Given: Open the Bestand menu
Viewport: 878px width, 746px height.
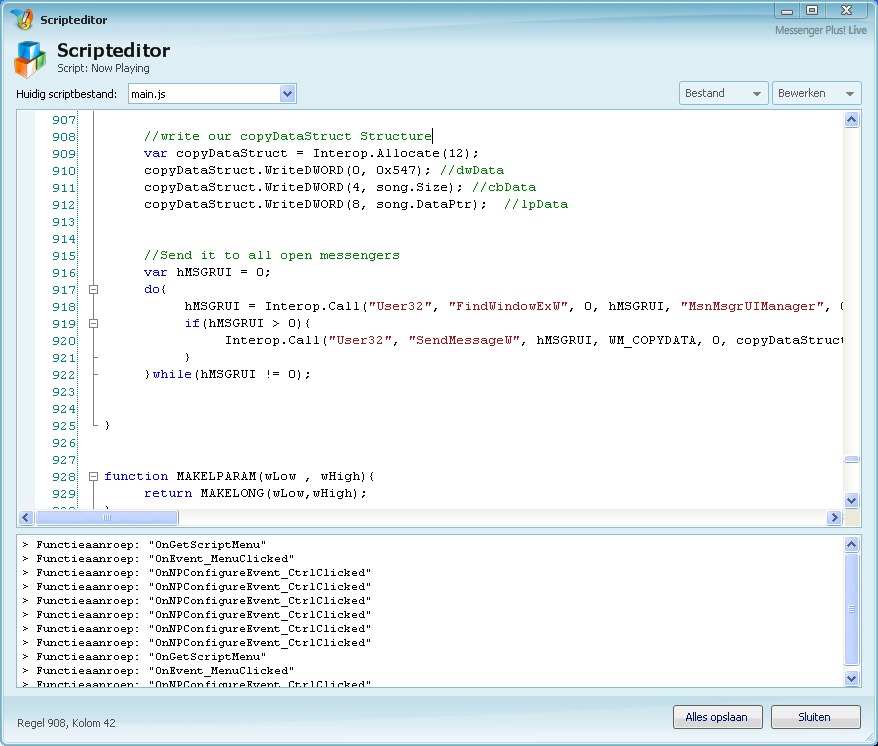Looking at the screenshot, I should click(x=722, y=93).
